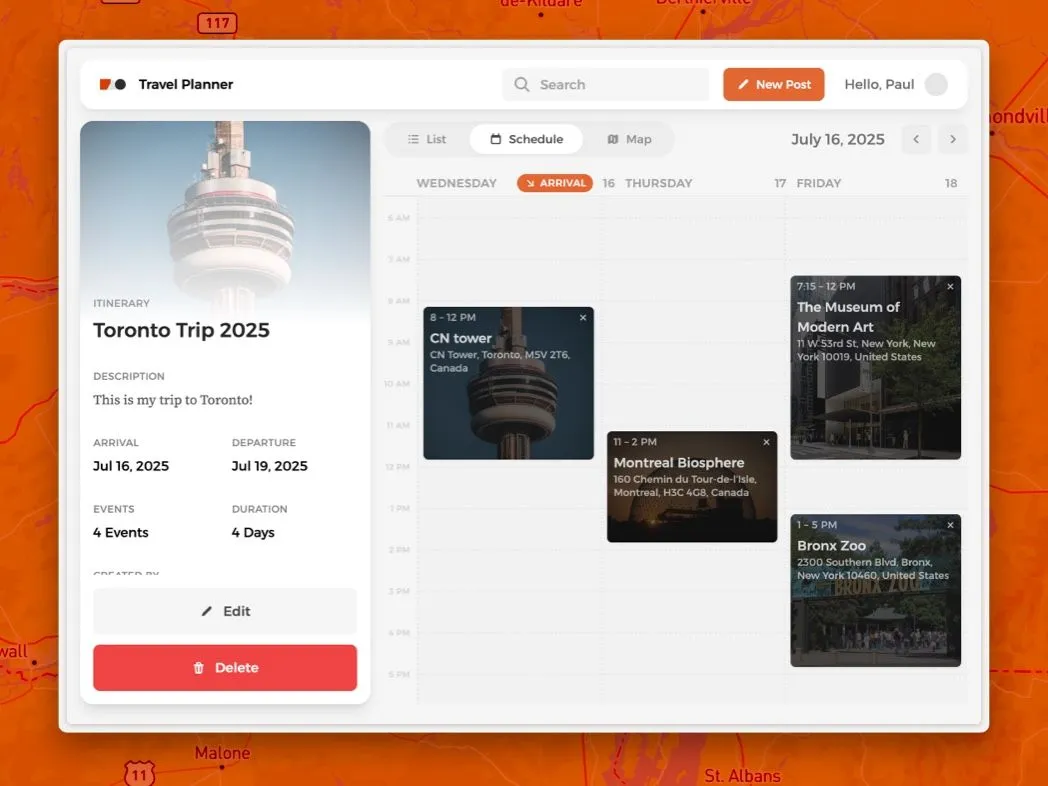The width and height of the screenshot is (1048, 786).
Task: Select the Schedule view tab
Action: 526,139
